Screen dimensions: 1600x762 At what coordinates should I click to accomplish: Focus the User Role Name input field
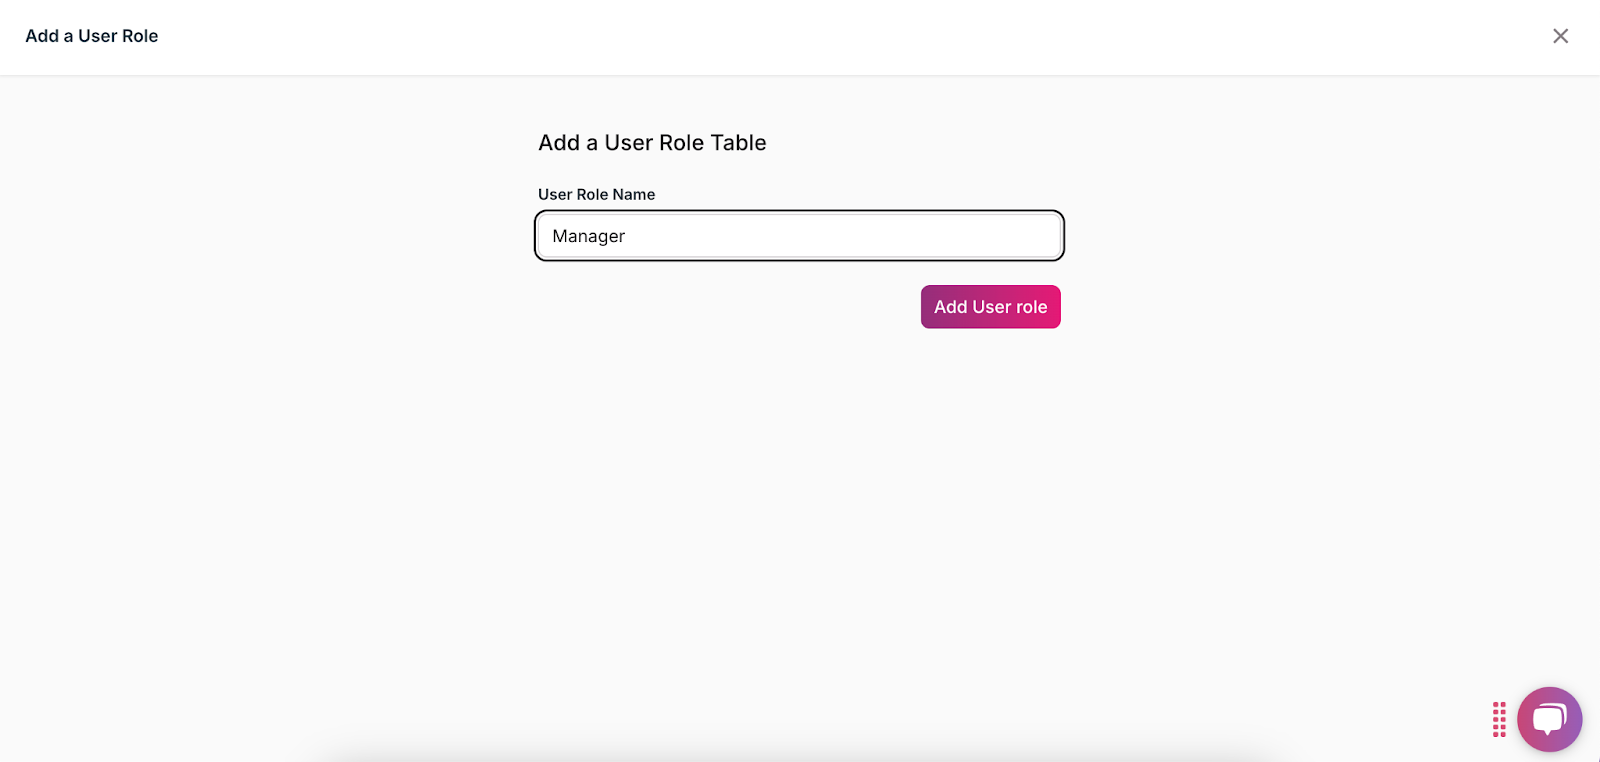coord(798,236)
